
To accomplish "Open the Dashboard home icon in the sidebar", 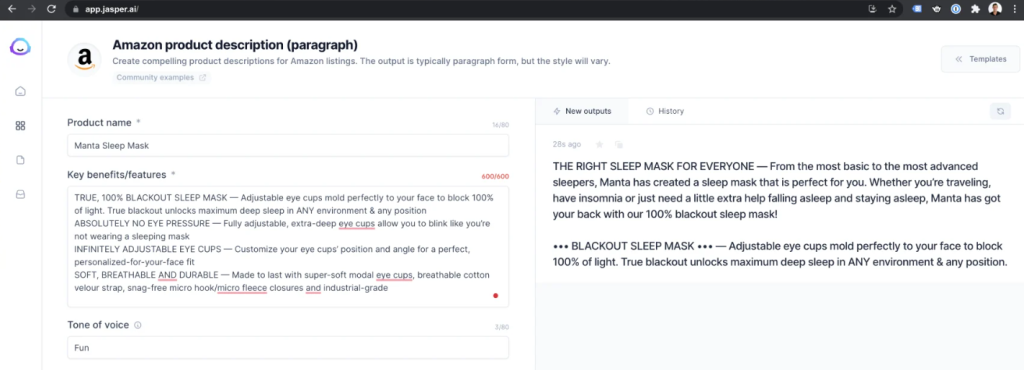I will click(20, 91).
